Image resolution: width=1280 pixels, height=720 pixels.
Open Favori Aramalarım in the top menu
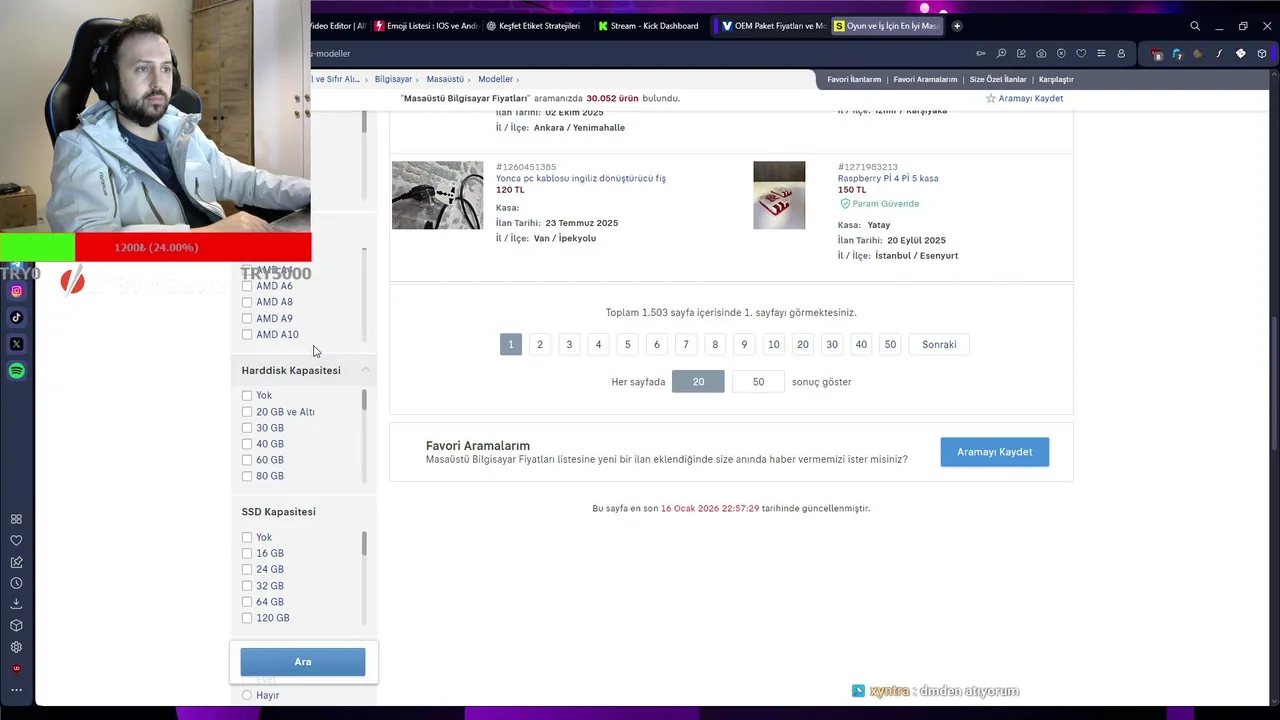(925, 79)
